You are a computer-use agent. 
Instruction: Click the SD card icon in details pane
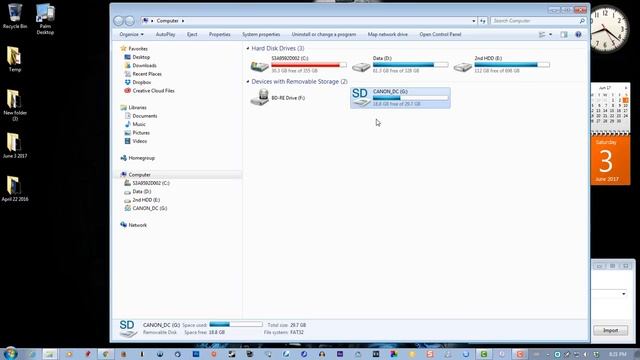pos(128,329)
